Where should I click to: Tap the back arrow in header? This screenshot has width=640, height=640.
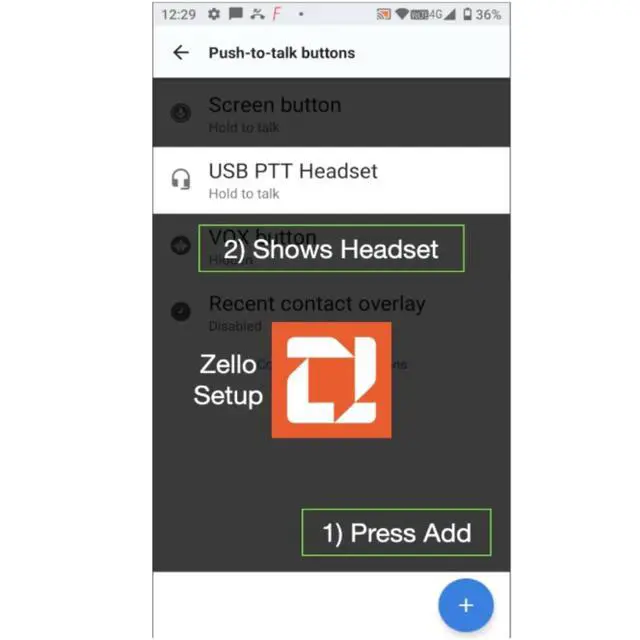point(180,53)
